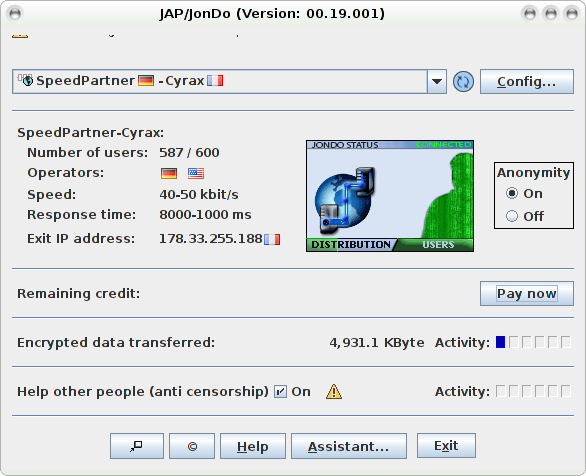Click the CONNECTED status label

pyautogui.click(x=443, y=145)
